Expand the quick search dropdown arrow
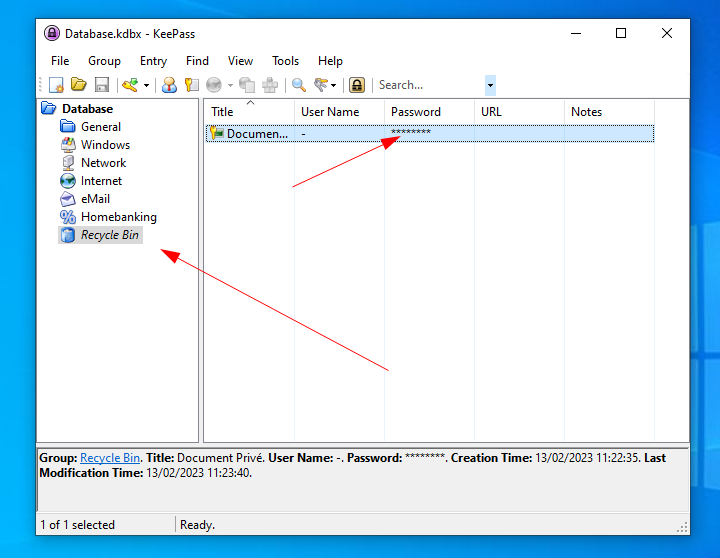Screen dimensions: 720x558 click(x=490, y=86)
